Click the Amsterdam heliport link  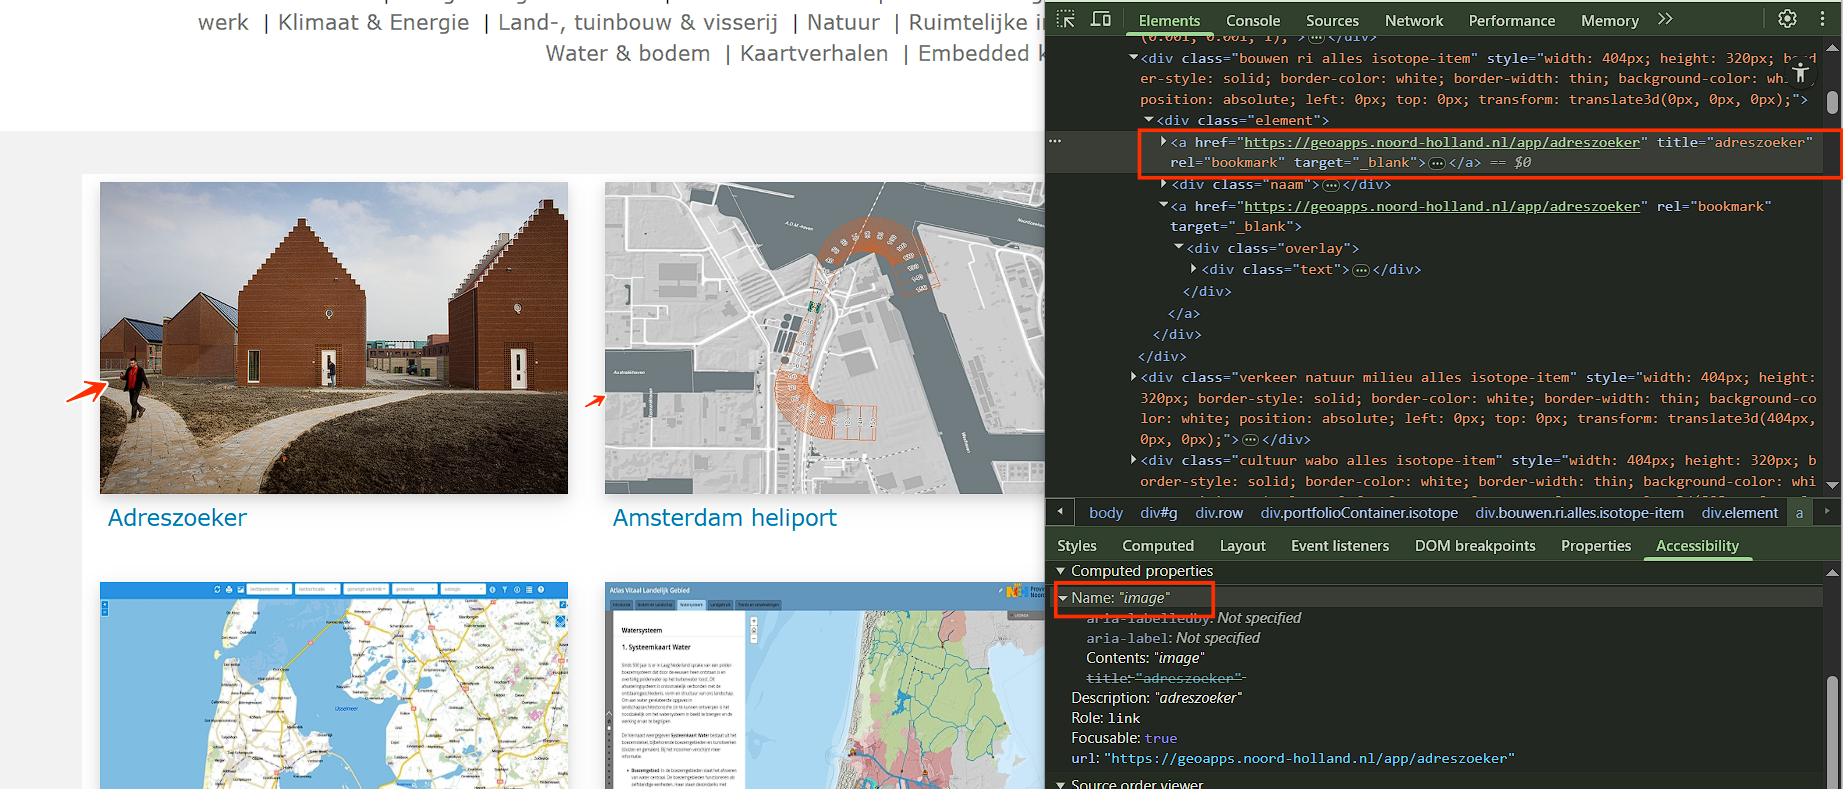[724, 518]
